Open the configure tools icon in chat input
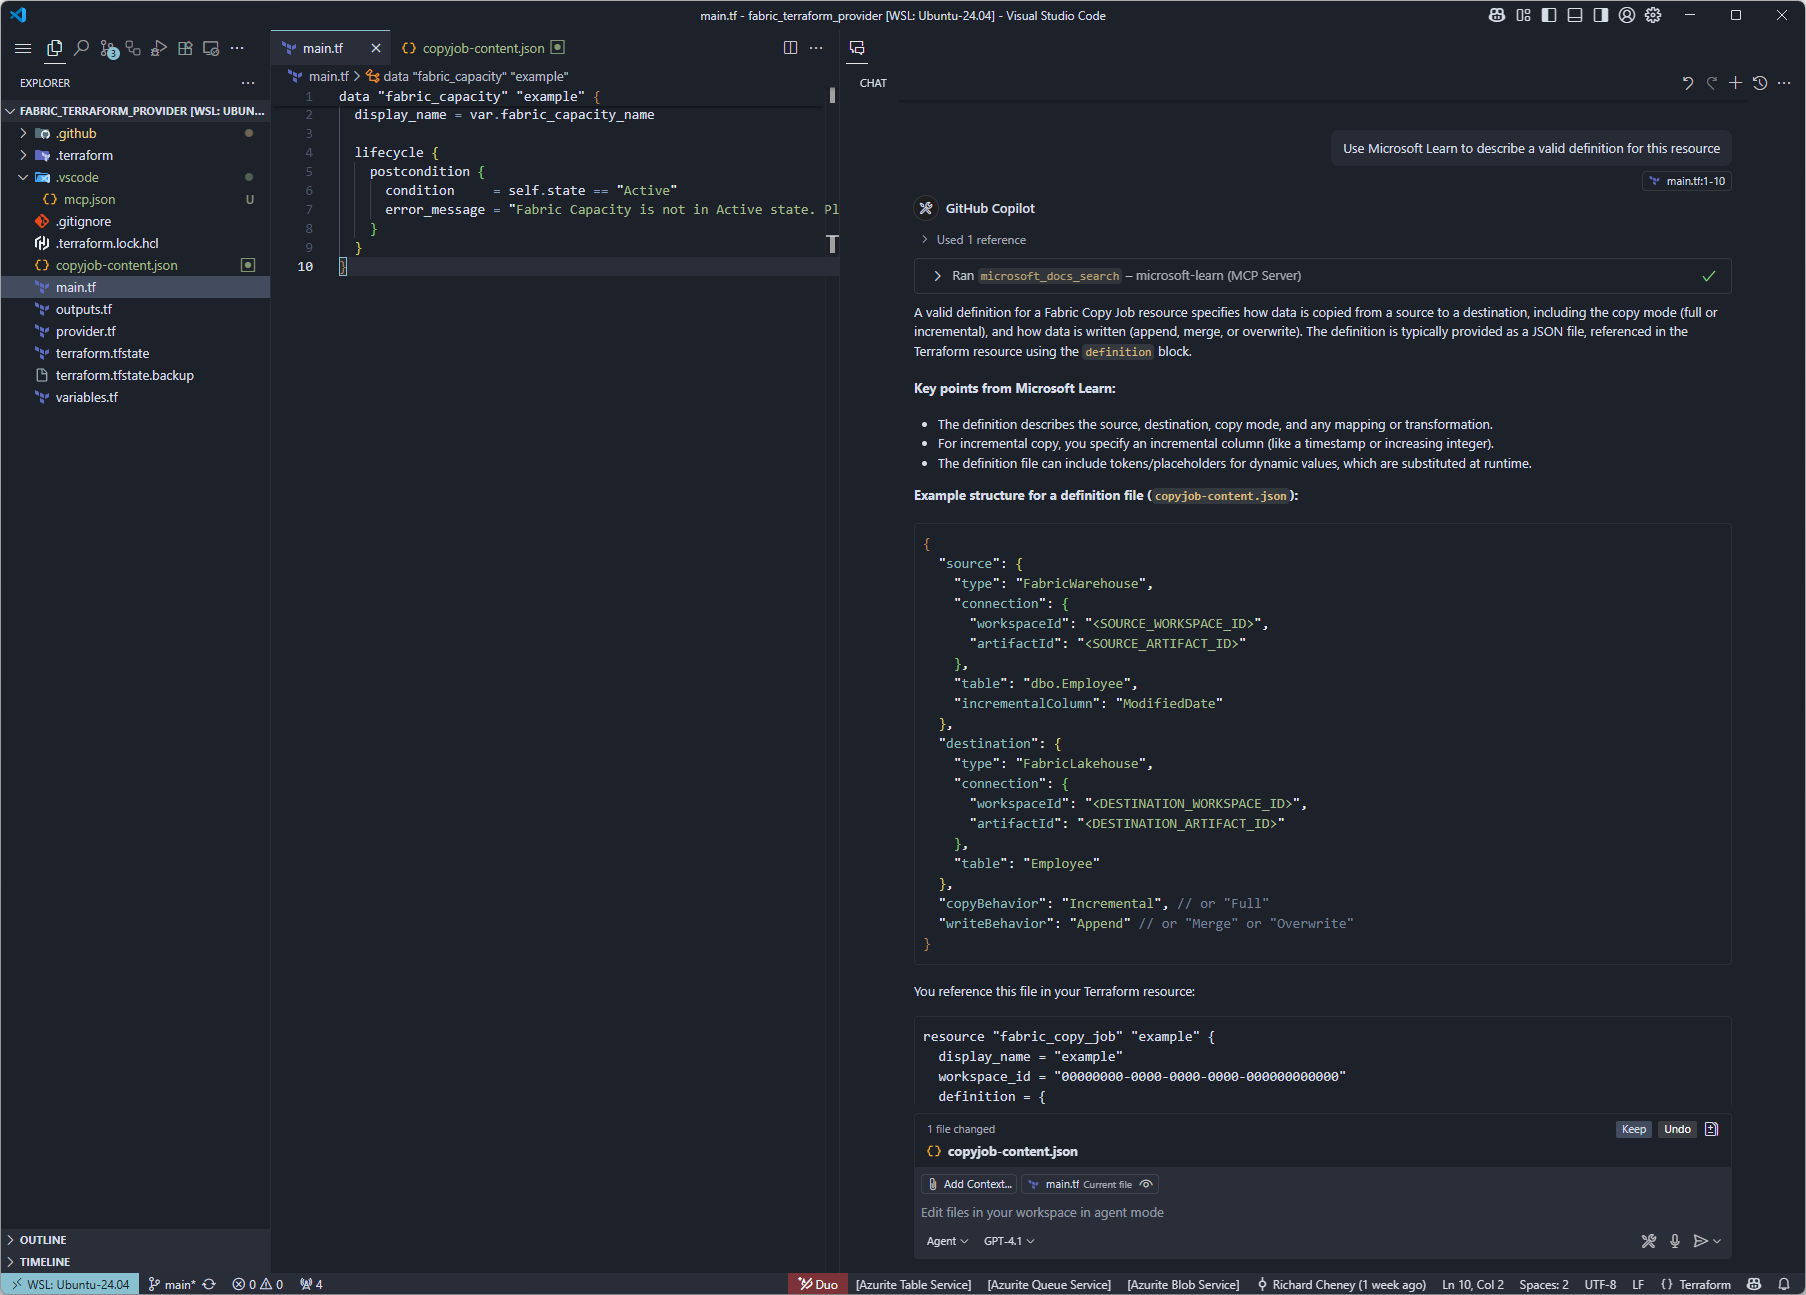 click(x=1649, y=1241)
